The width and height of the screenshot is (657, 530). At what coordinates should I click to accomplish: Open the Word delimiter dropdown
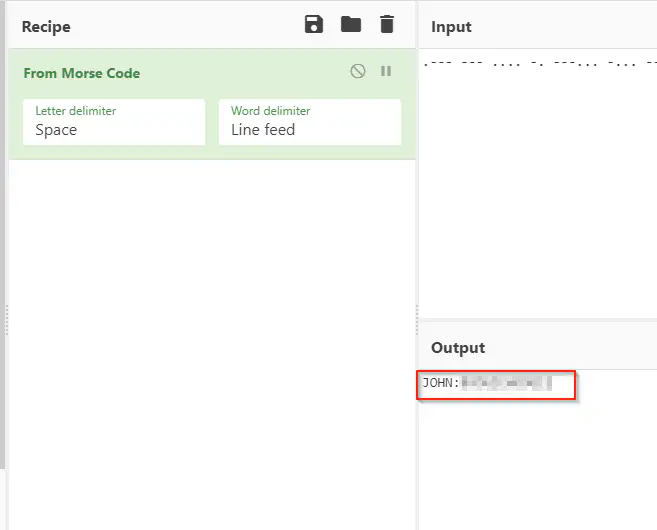click(310, 122)
